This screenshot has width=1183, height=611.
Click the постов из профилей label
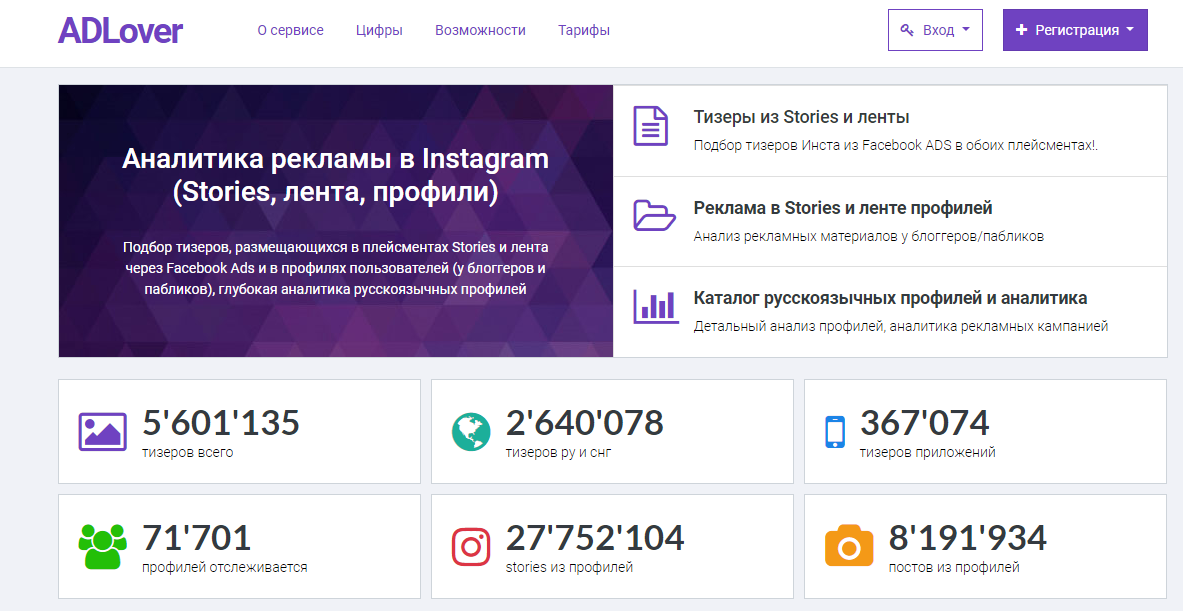954,567
